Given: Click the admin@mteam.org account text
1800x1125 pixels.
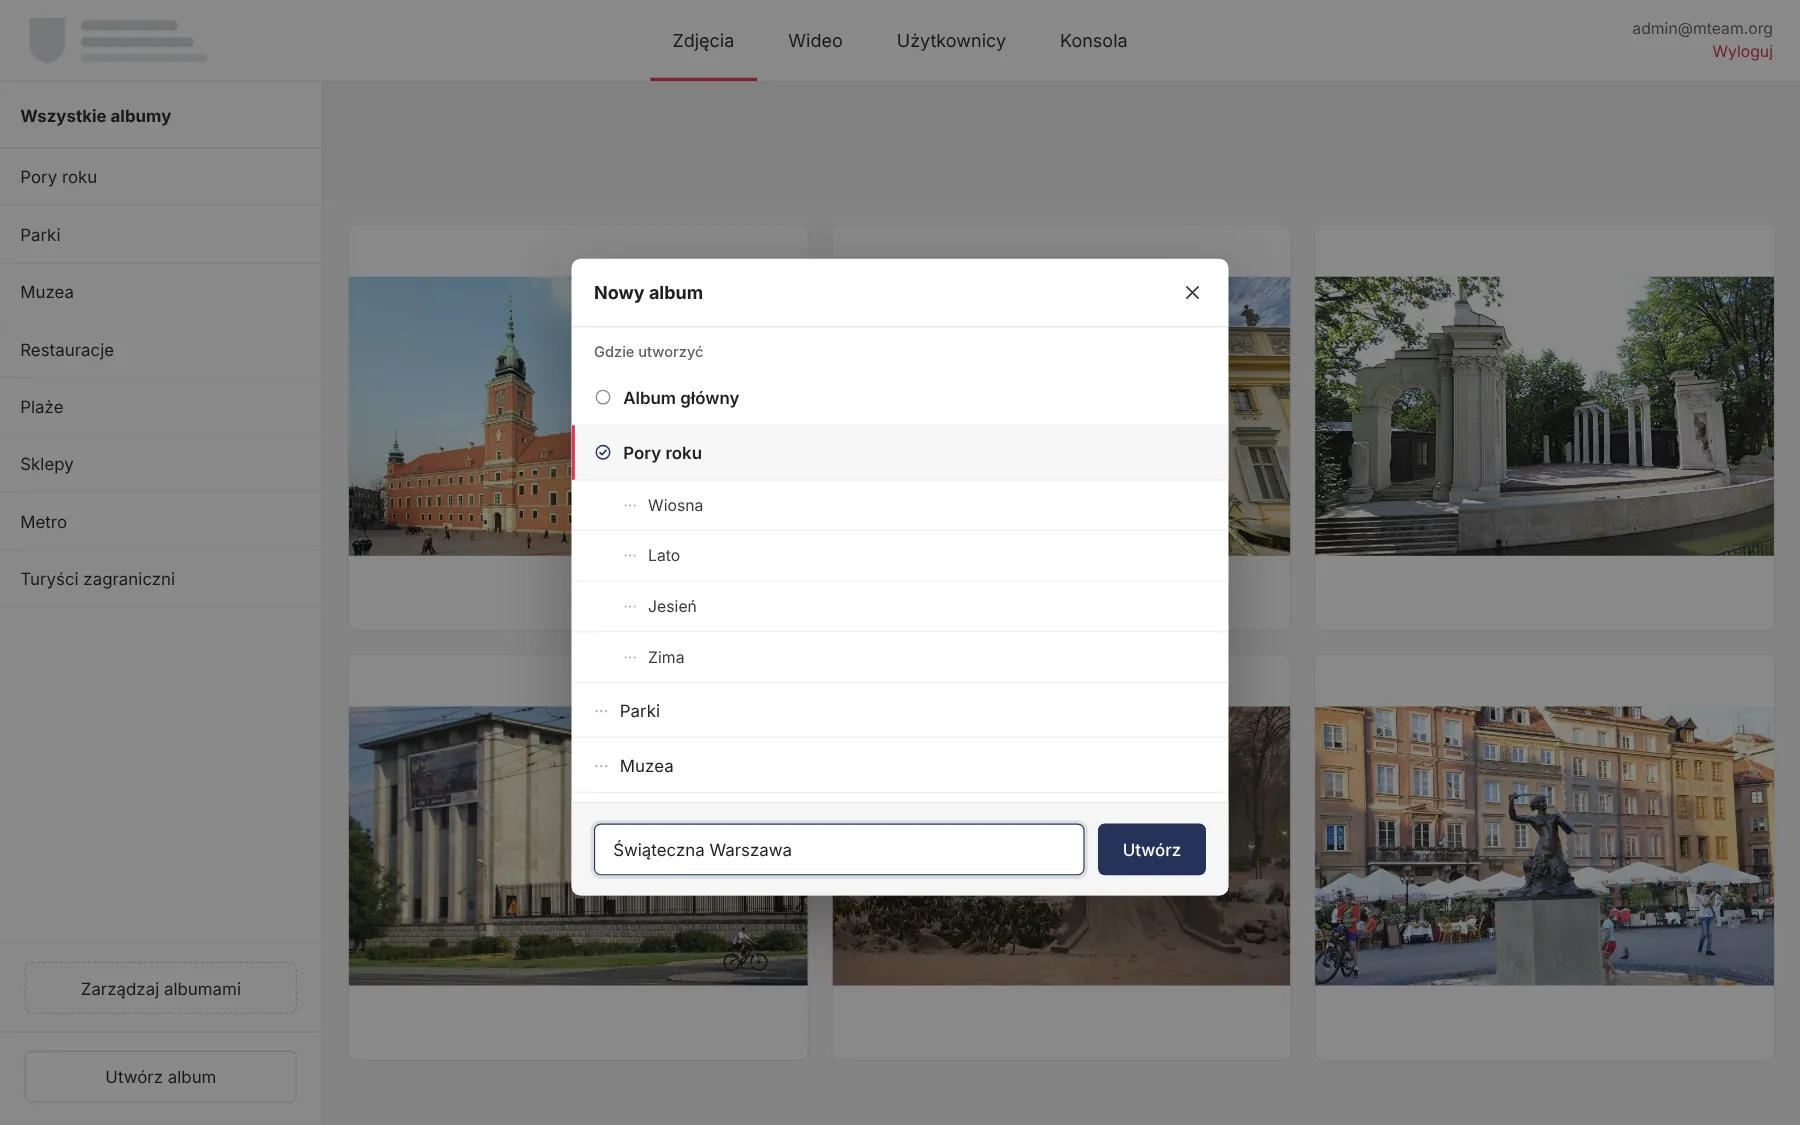Looking at the screenshot, I should click(1702, 29).
